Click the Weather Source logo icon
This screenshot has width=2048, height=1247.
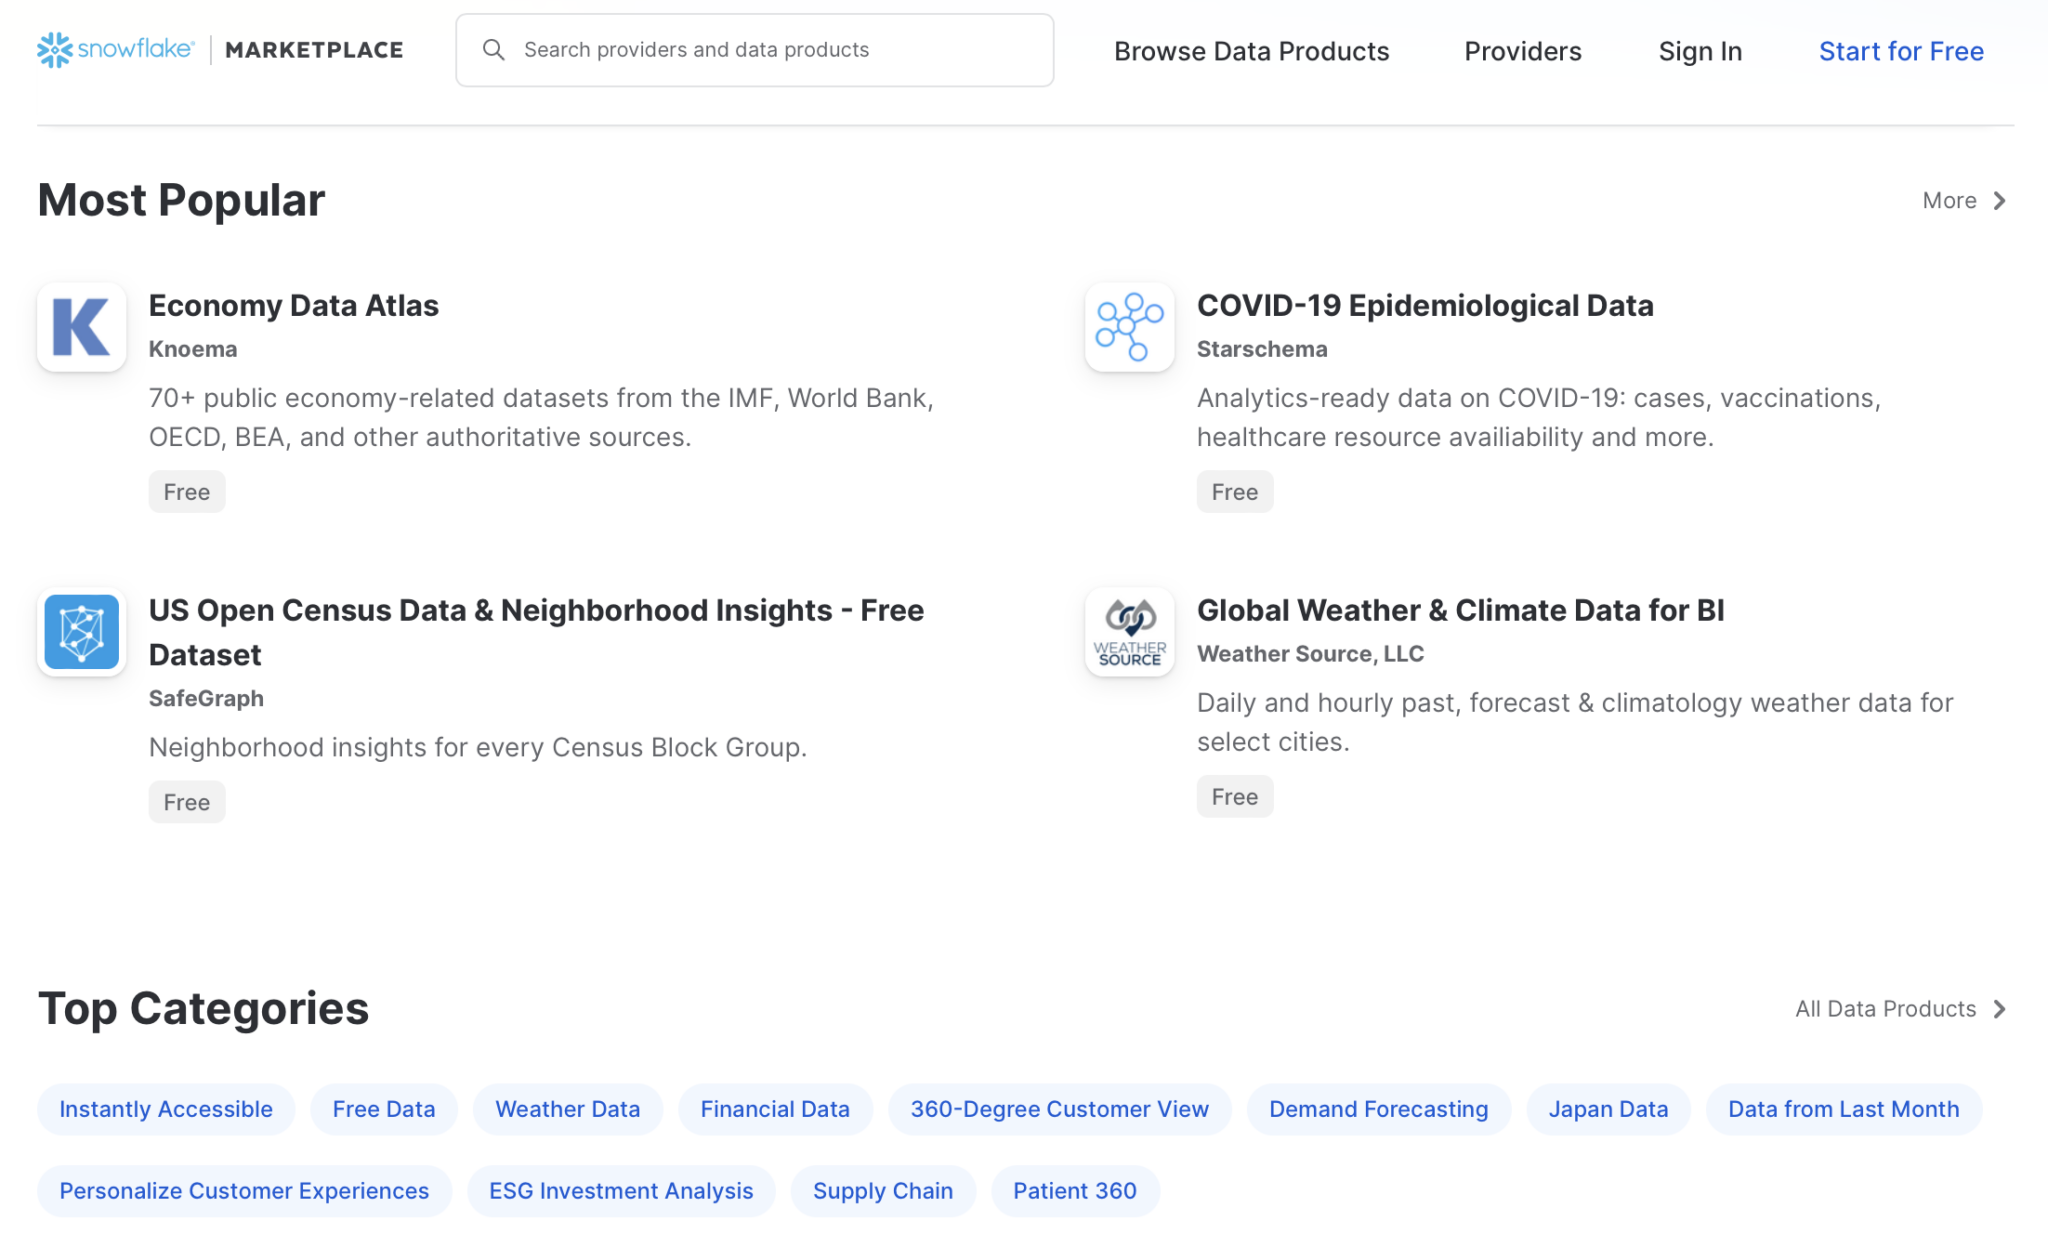(1129, 632)
